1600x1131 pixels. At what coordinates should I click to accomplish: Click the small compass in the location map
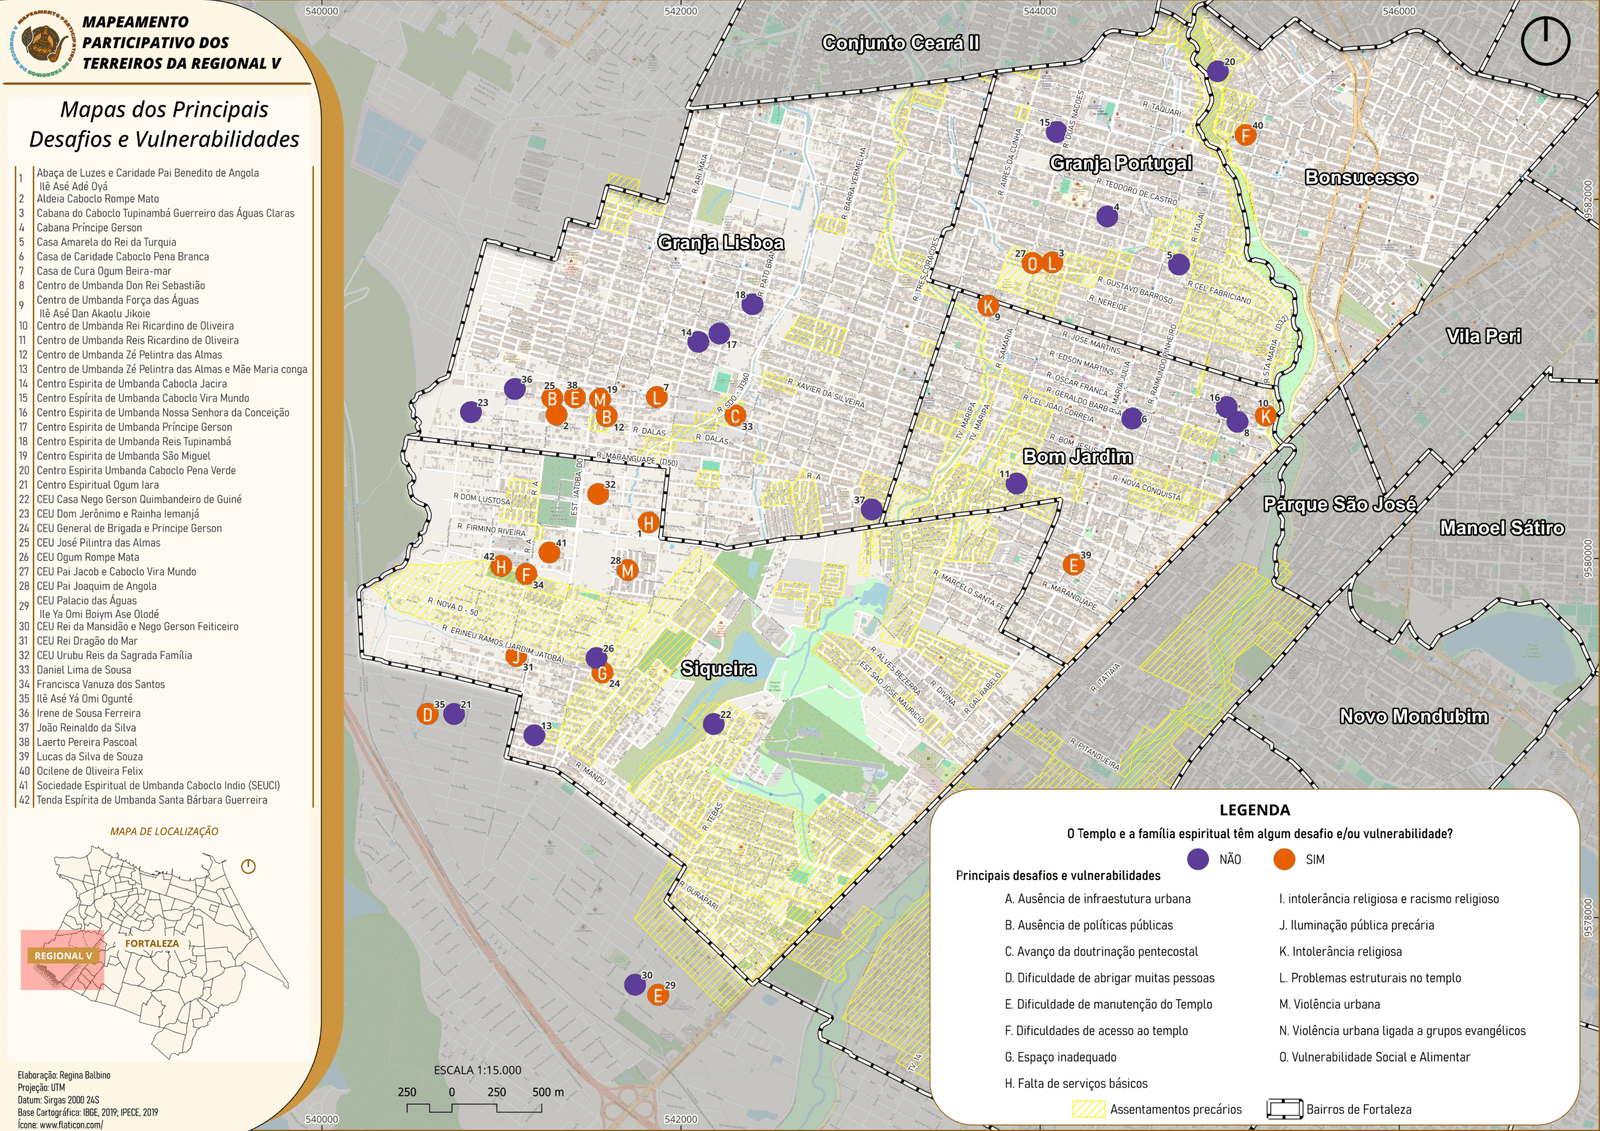pos(248,866)
